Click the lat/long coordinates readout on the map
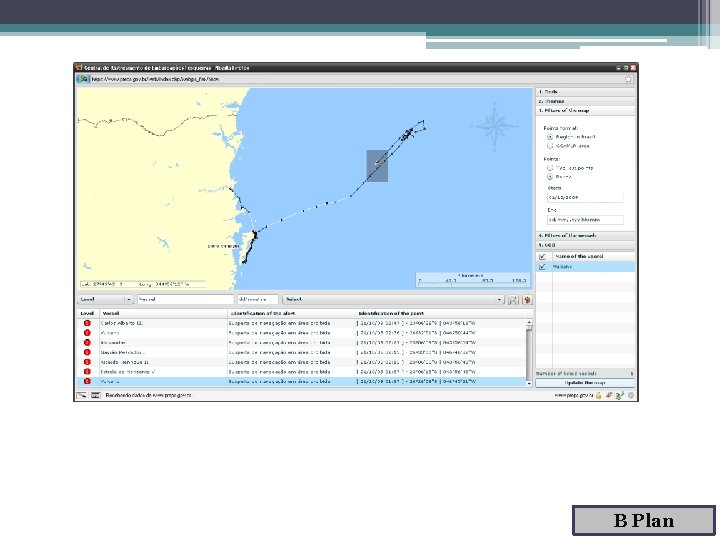The height and width of the screenshot is (540, 720). [x=143, y=284]
